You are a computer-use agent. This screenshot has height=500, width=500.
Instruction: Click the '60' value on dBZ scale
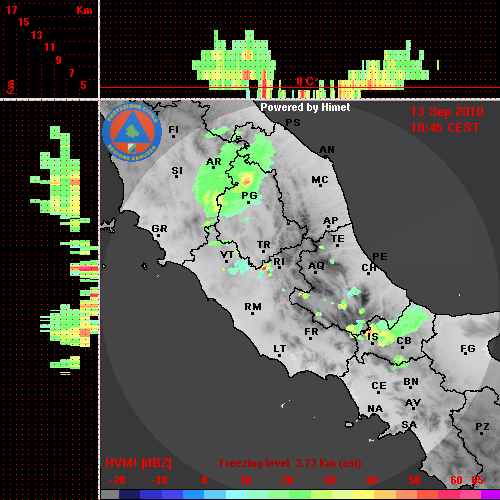456,480
